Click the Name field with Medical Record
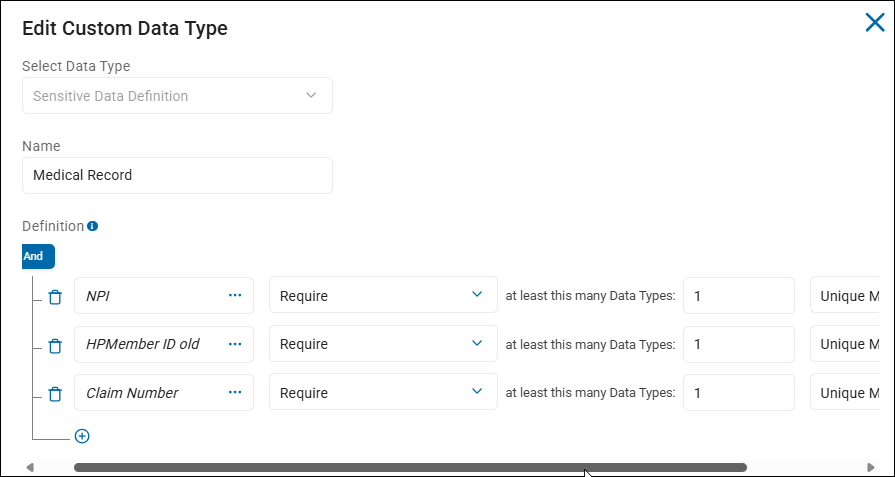 (177, 175)
